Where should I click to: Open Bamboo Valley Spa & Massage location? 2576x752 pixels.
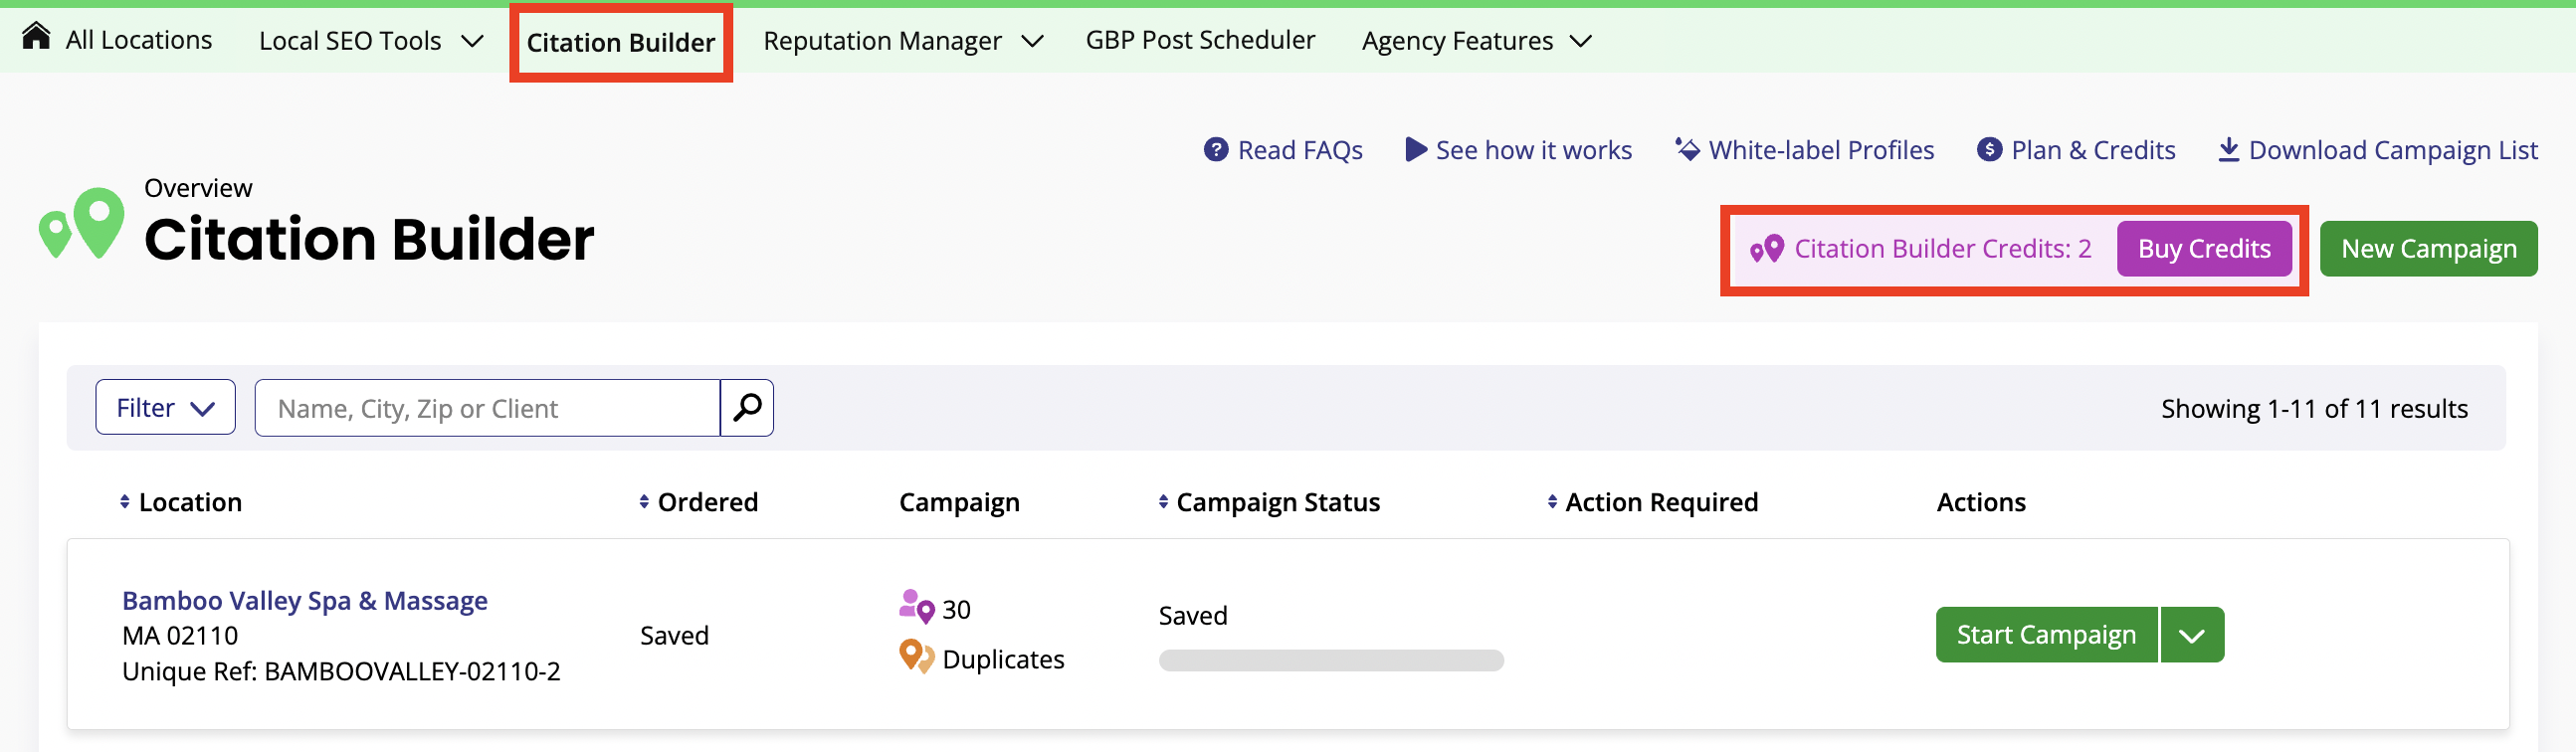click(x=305, y=601)
